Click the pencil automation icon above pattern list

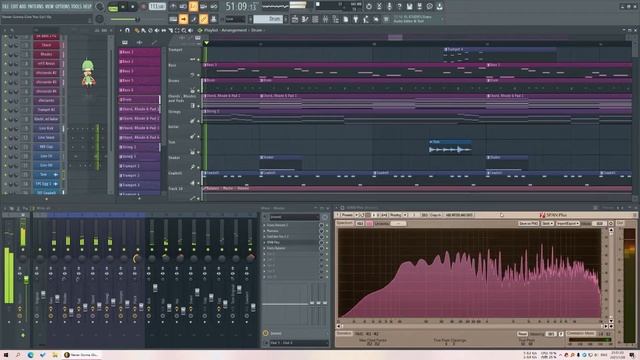click(x=154, y=42)
